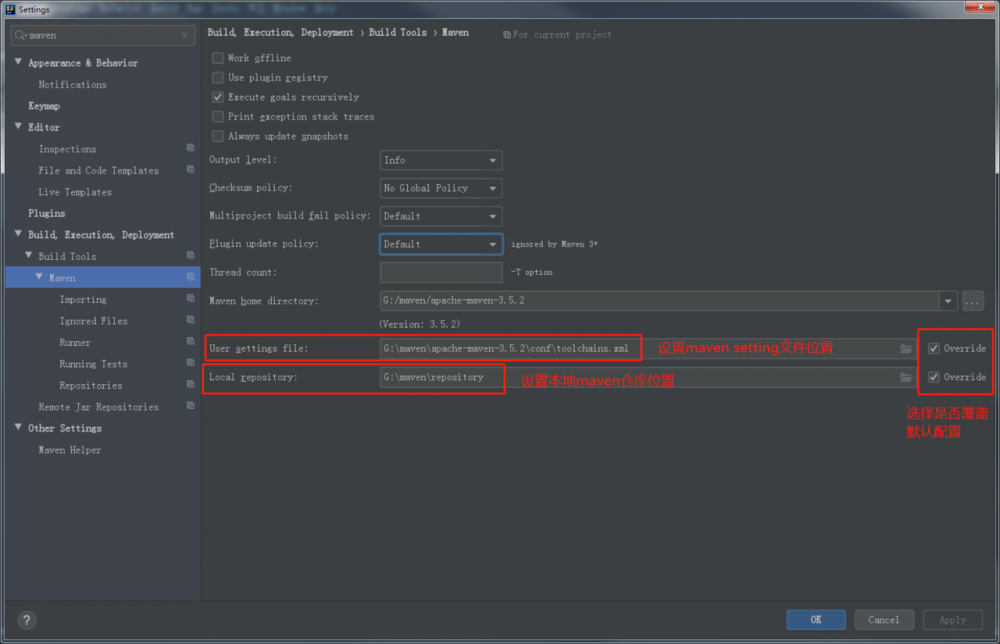Viewport: 1000px width, 644px height.
Task: Expand Maven home directory dropdown arrow
Action: [x=947, y=301]
